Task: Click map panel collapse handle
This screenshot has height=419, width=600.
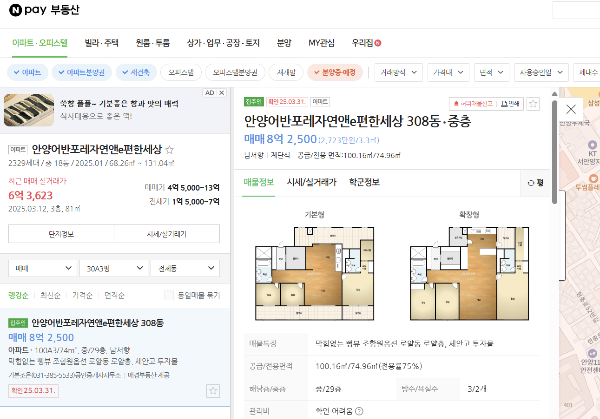Action: tap(562, 235)
